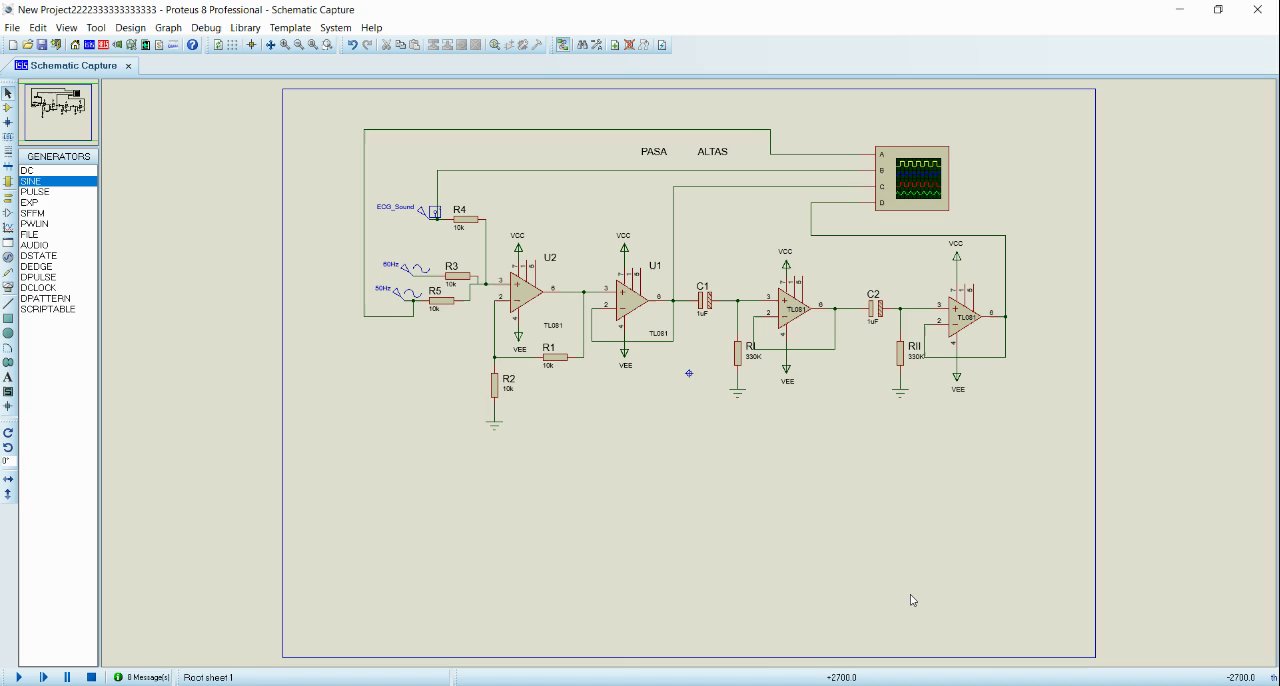Pause the simulation
This screenshot has width=1280, height=686.
coord(67,677)
